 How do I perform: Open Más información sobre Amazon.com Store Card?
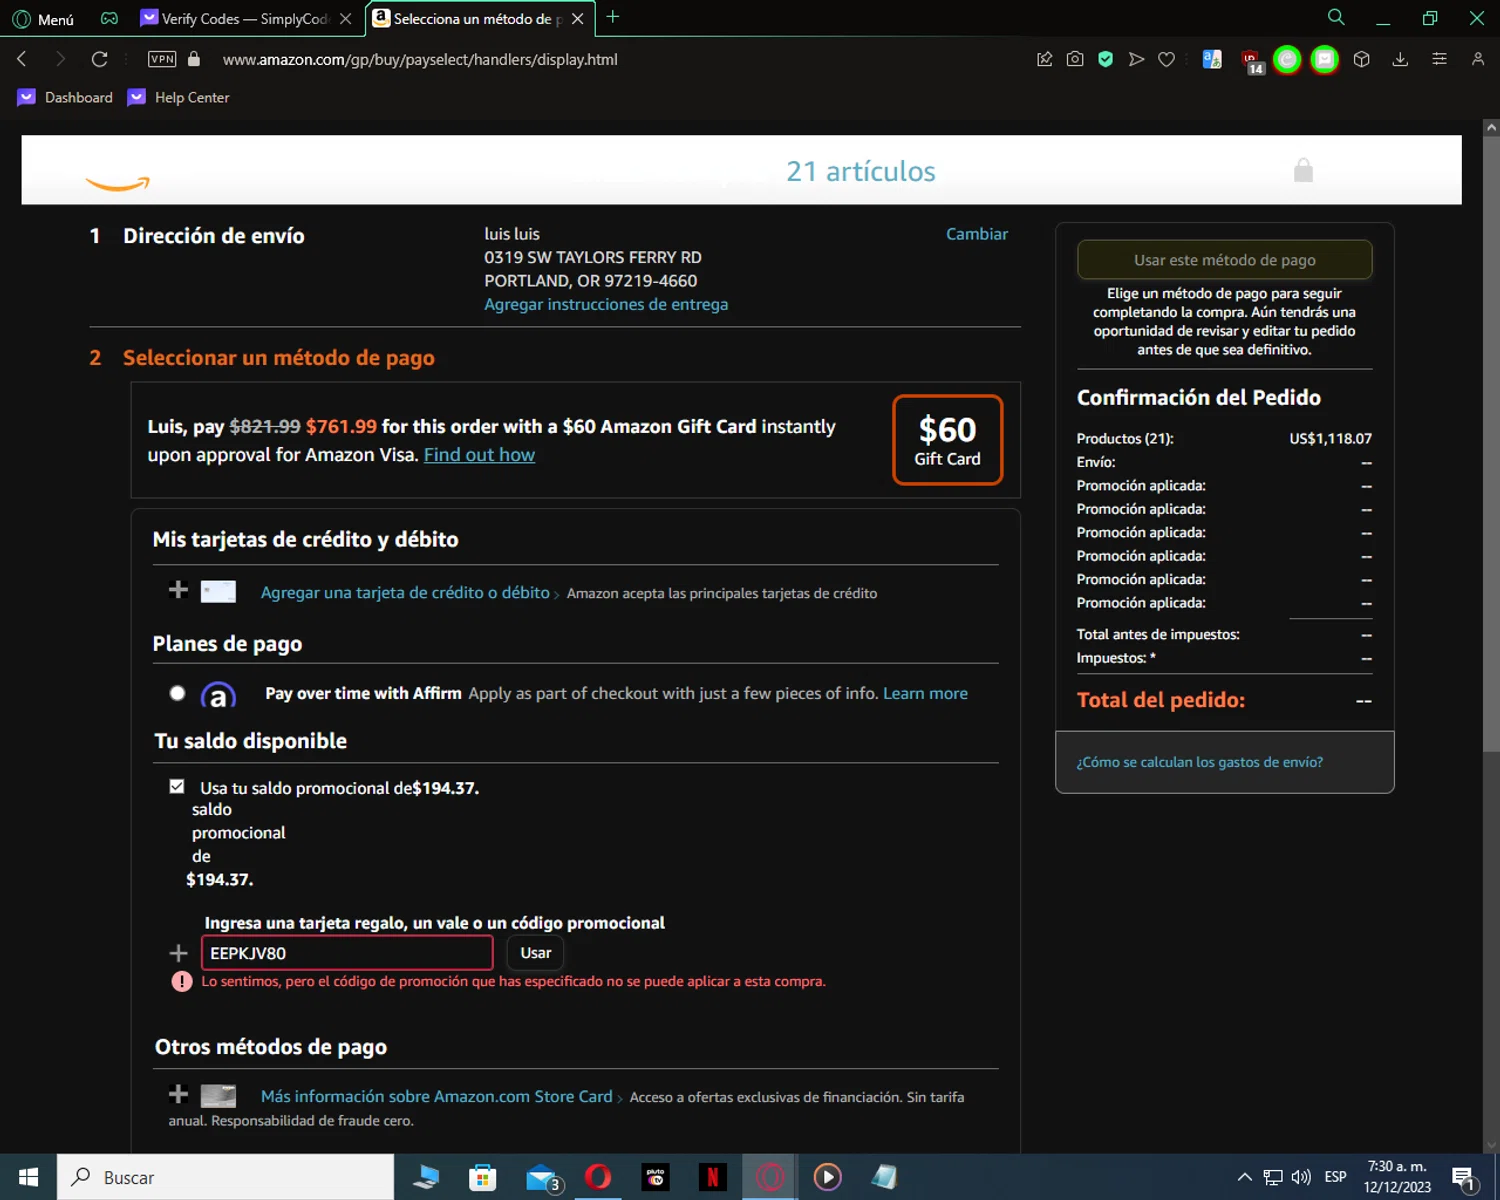[436, 1097]
